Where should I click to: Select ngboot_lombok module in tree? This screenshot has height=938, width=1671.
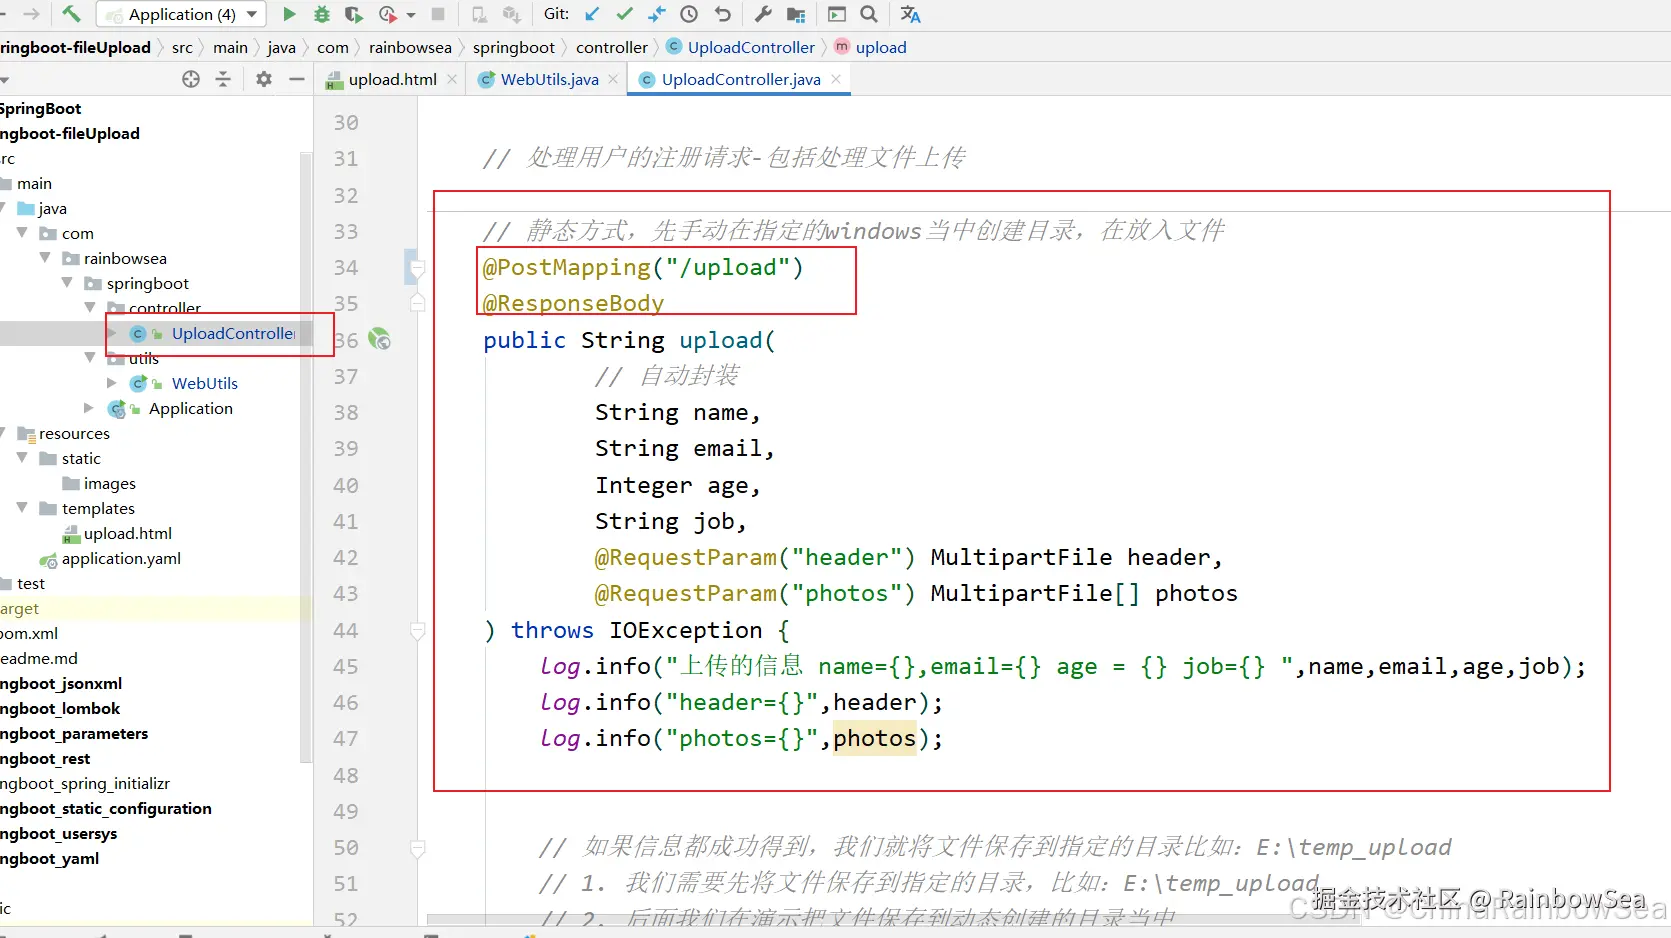pos(60,708)
